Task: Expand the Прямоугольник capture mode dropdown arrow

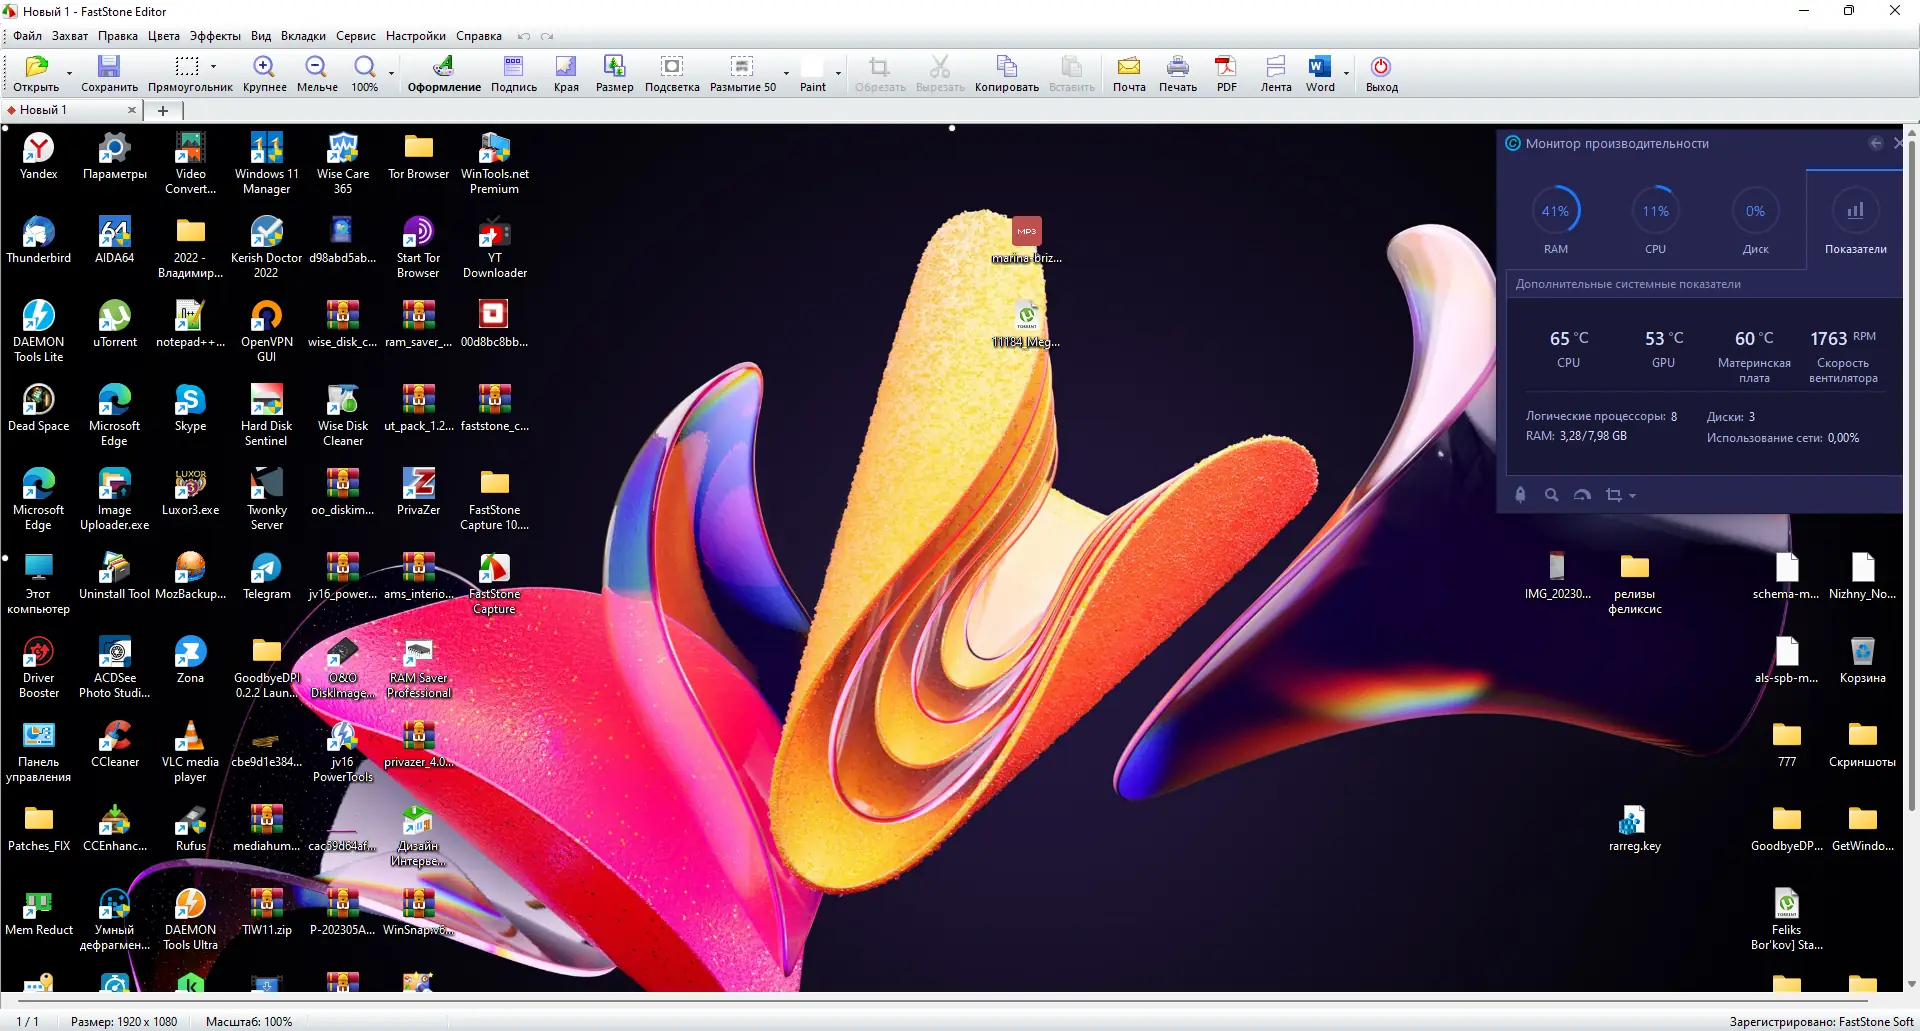Action: [213, 67]
